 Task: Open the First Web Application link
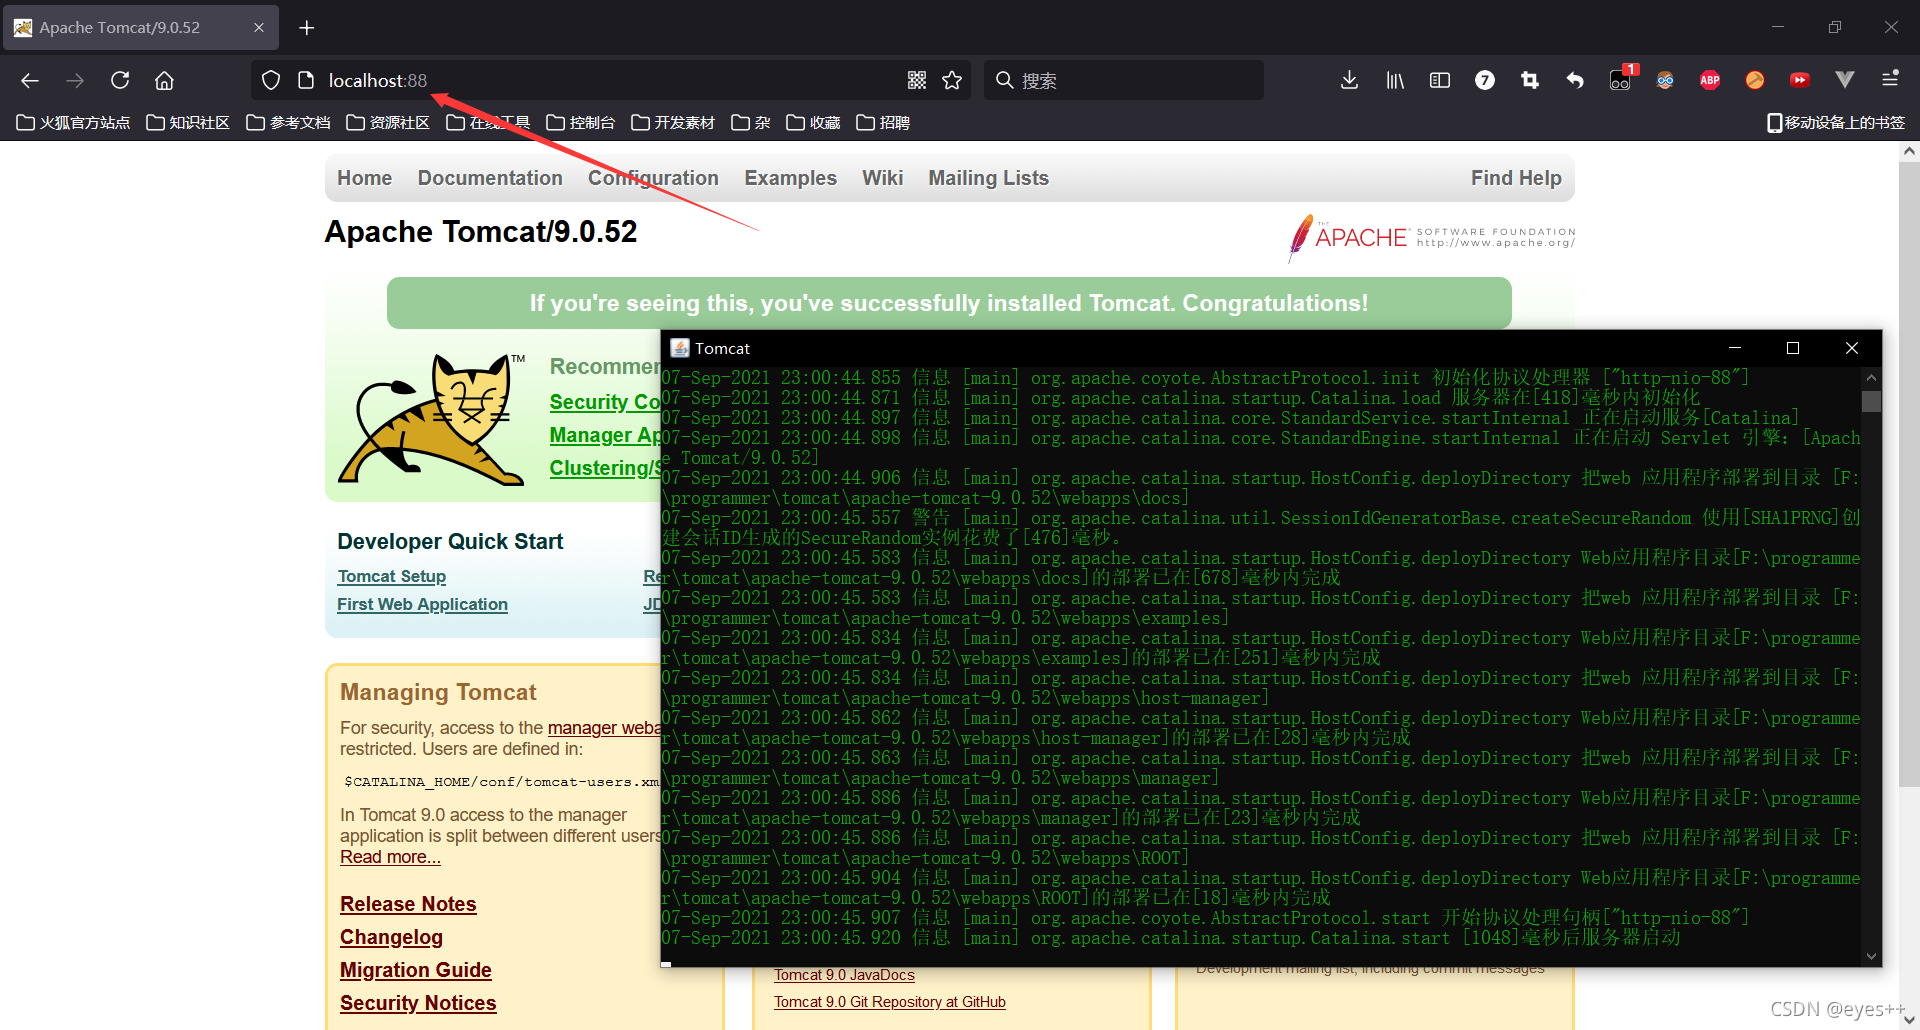coord(422,604)
